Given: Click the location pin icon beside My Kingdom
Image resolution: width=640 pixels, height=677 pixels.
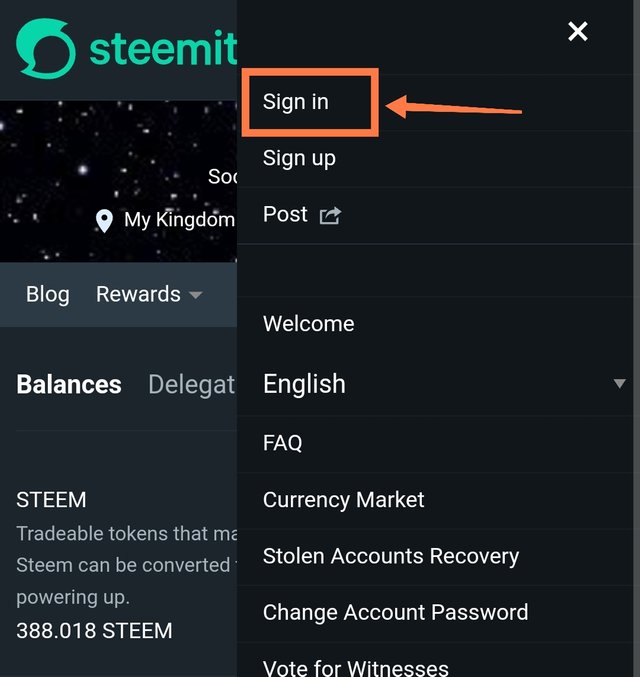Looking at the screenshot, I should [x=104, y=221].
